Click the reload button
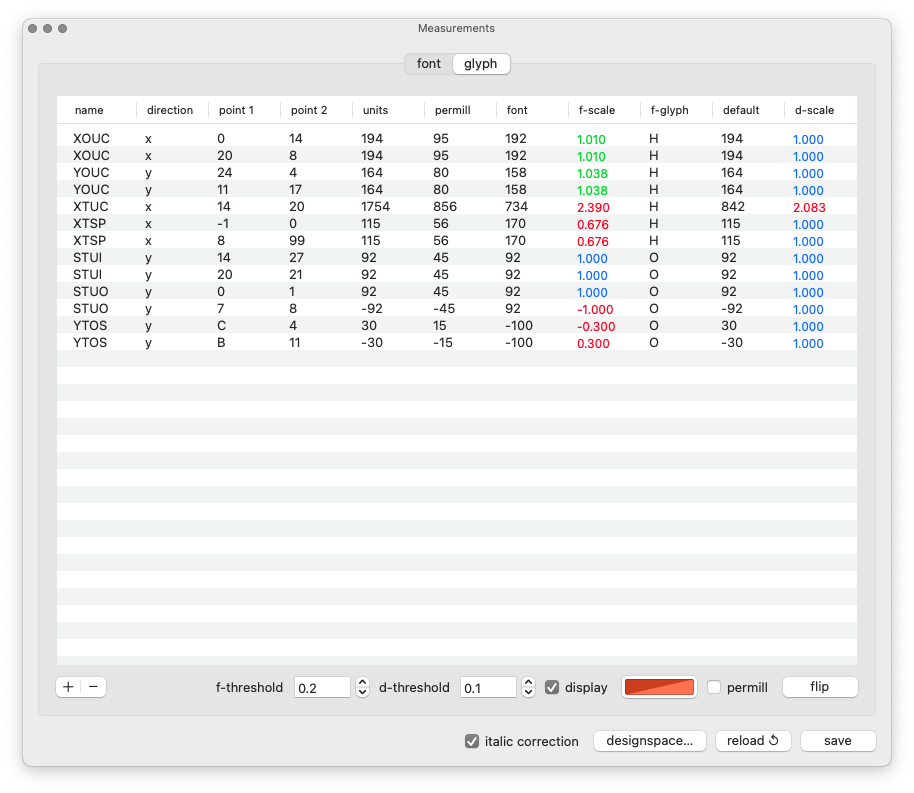The width and height of the screenshot is (914, 793). tap(753, 741)
